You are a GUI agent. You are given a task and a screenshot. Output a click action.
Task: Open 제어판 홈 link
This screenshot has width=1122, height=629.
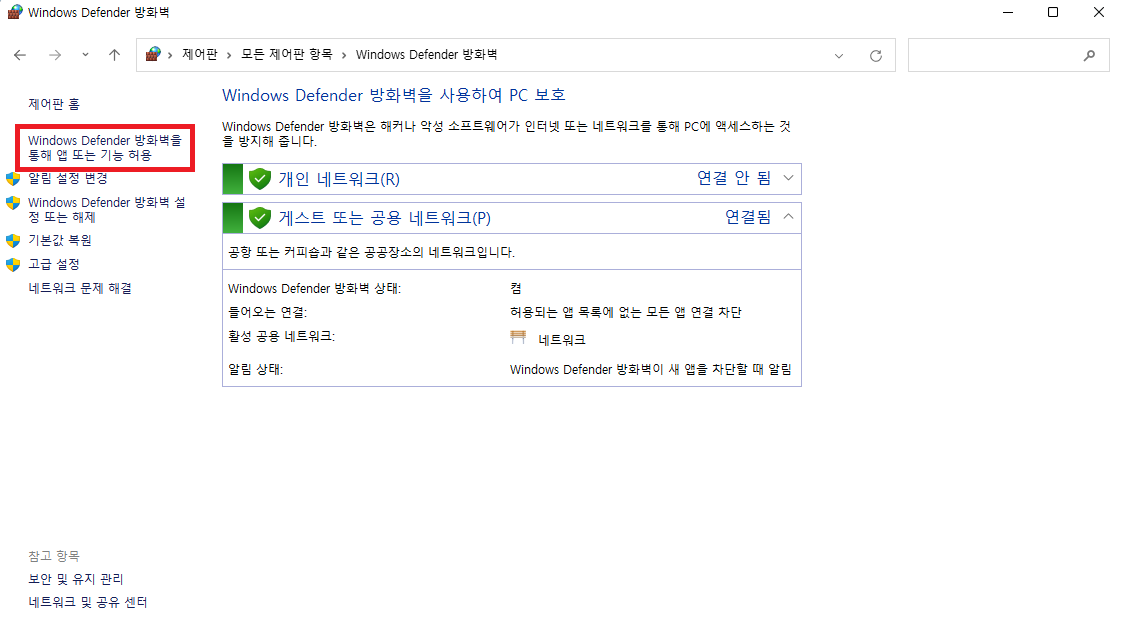pyautogui.click(x=54, y=104)
